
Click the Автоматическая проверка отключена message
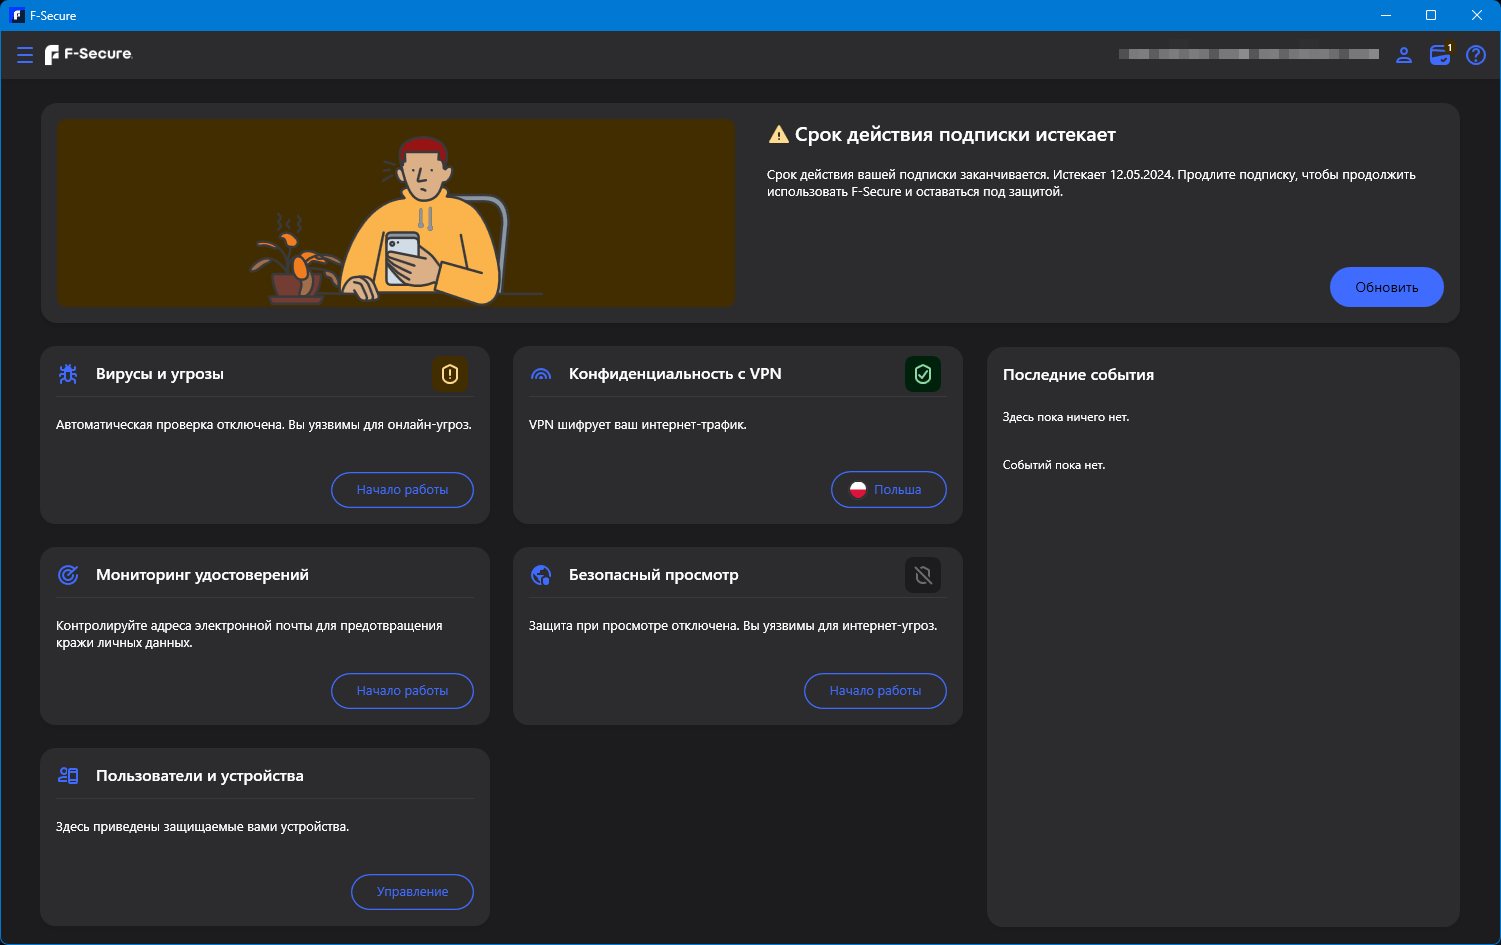coord(264,425)
